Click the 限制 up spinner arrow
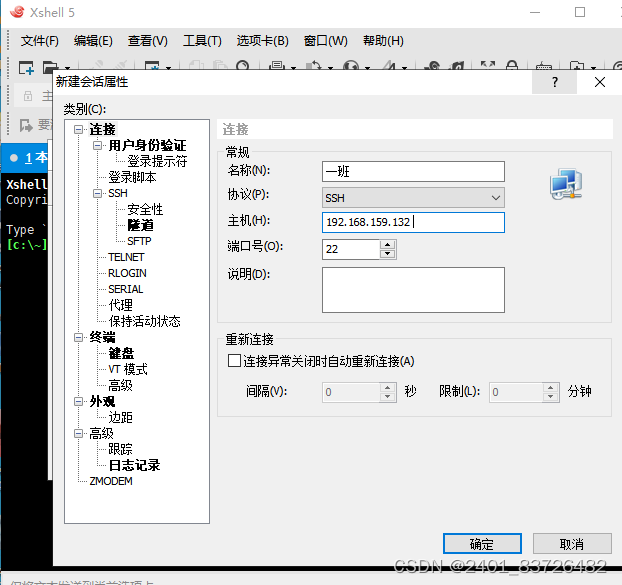The height and width of the screenshot is (585, 622). (551, 387)
